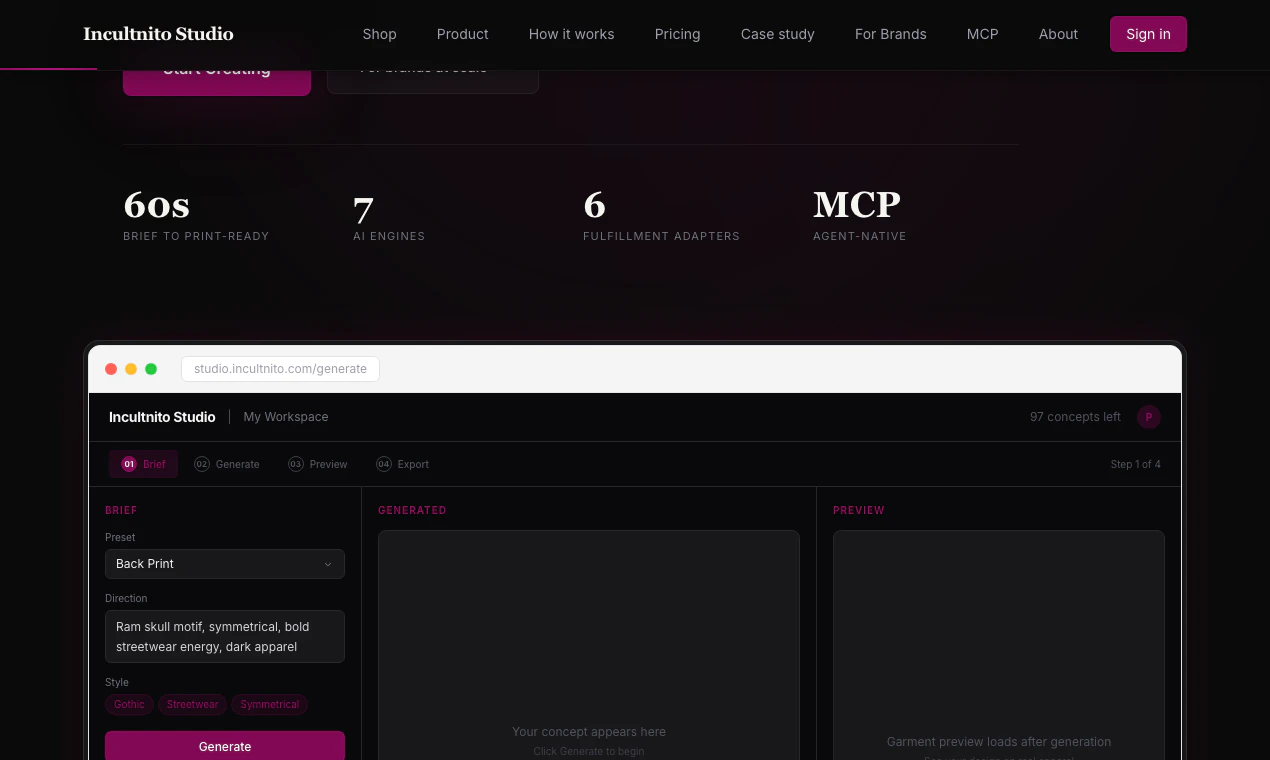Expand the Back Print preset dropdown

click(225, 564)
